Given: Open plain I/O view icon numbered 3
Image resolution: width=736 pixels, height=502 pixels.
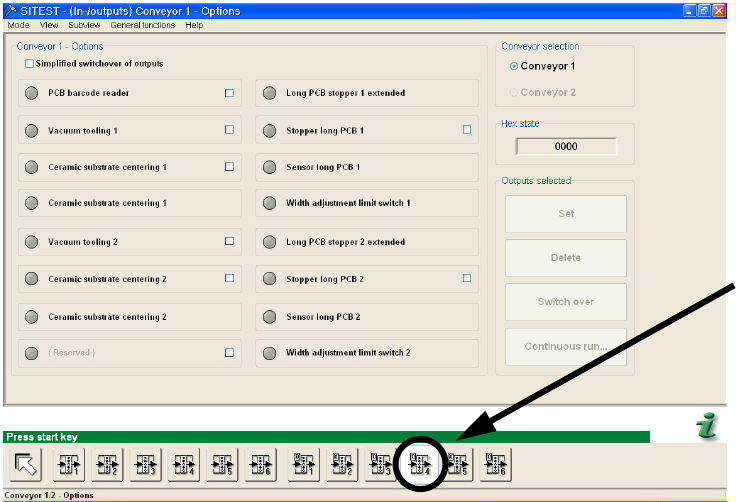Looking at the screenshot, I should tap(146, 464).
